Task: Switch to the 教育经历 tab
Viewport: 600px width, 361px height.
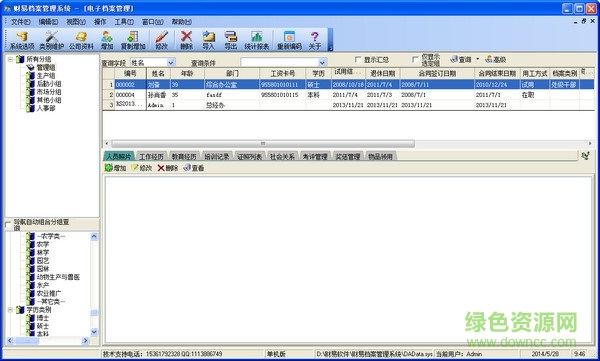Action: click(184, 156)
